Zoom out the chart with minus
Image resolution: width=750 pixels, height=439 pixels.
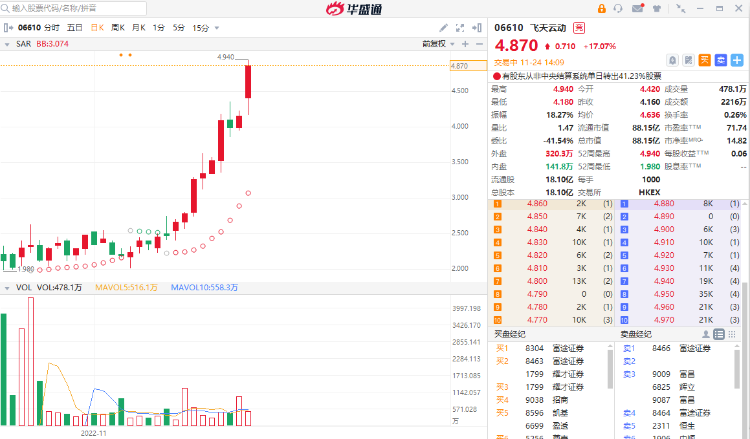[479, 44]
